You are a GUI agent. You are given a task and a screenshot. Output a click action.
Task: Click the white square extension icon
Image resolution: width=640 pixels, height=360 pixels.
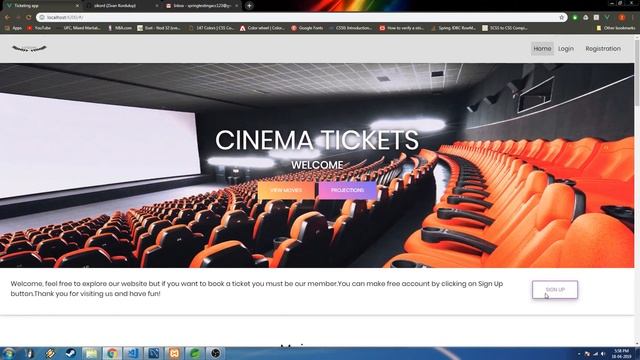[596, 17]
